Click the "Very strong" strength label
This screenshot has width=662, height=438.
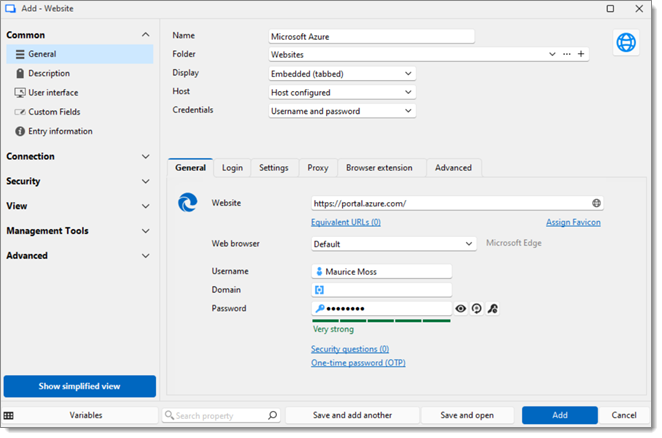pyautogui.click(x=333, y=329)
